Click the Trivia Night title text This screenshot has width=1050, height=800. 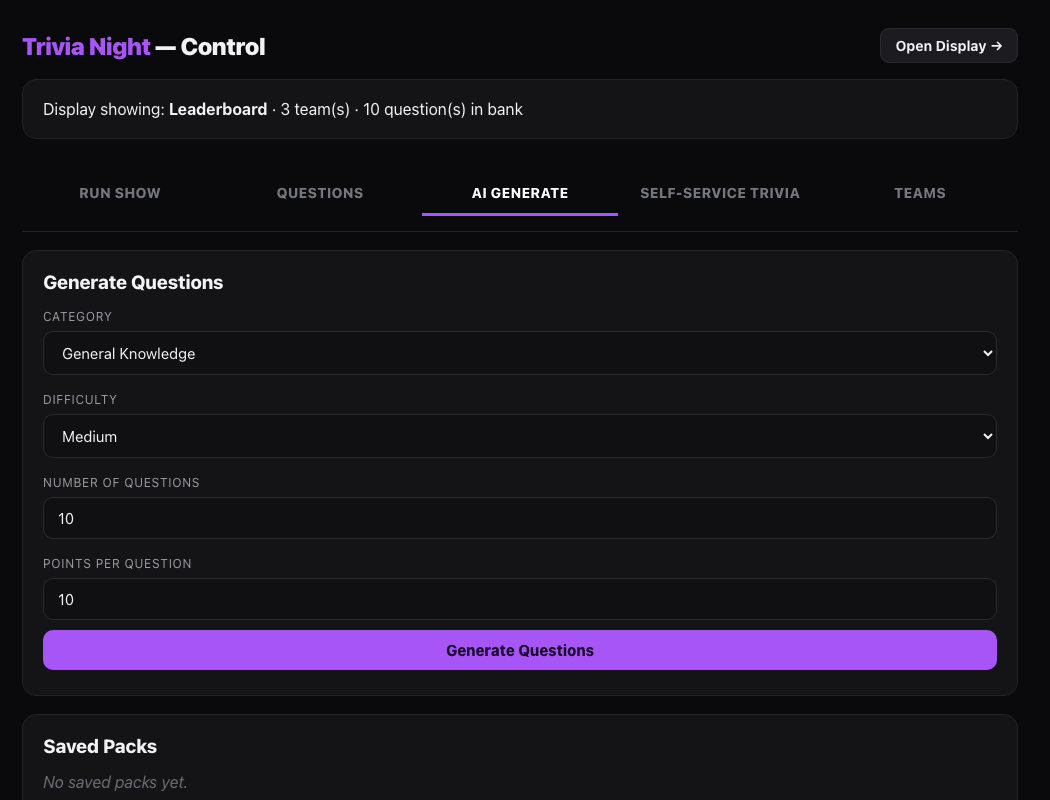(86, 47)
